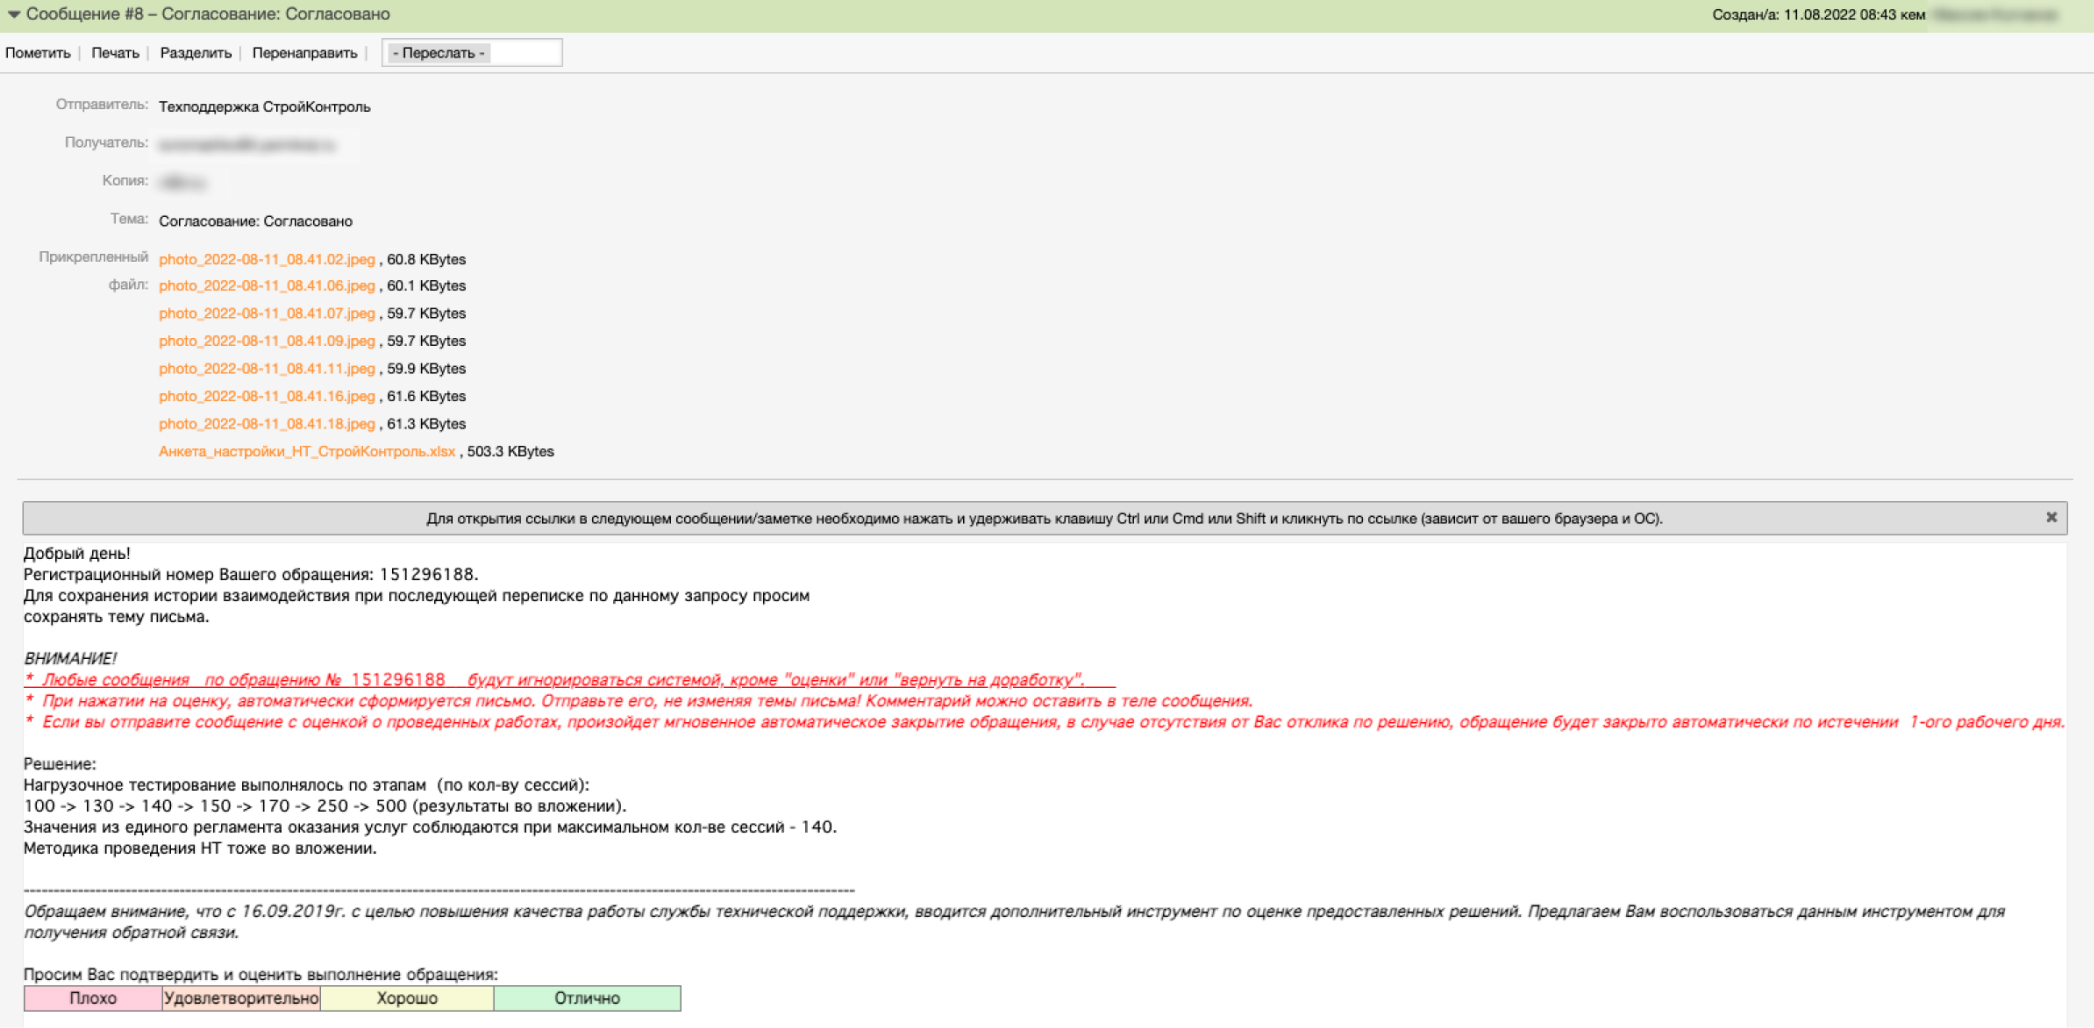The height and width of the screenshot is (1028, 2094).
Task: Collapse message #8 header triangle
Action: (x=14, y=15)
